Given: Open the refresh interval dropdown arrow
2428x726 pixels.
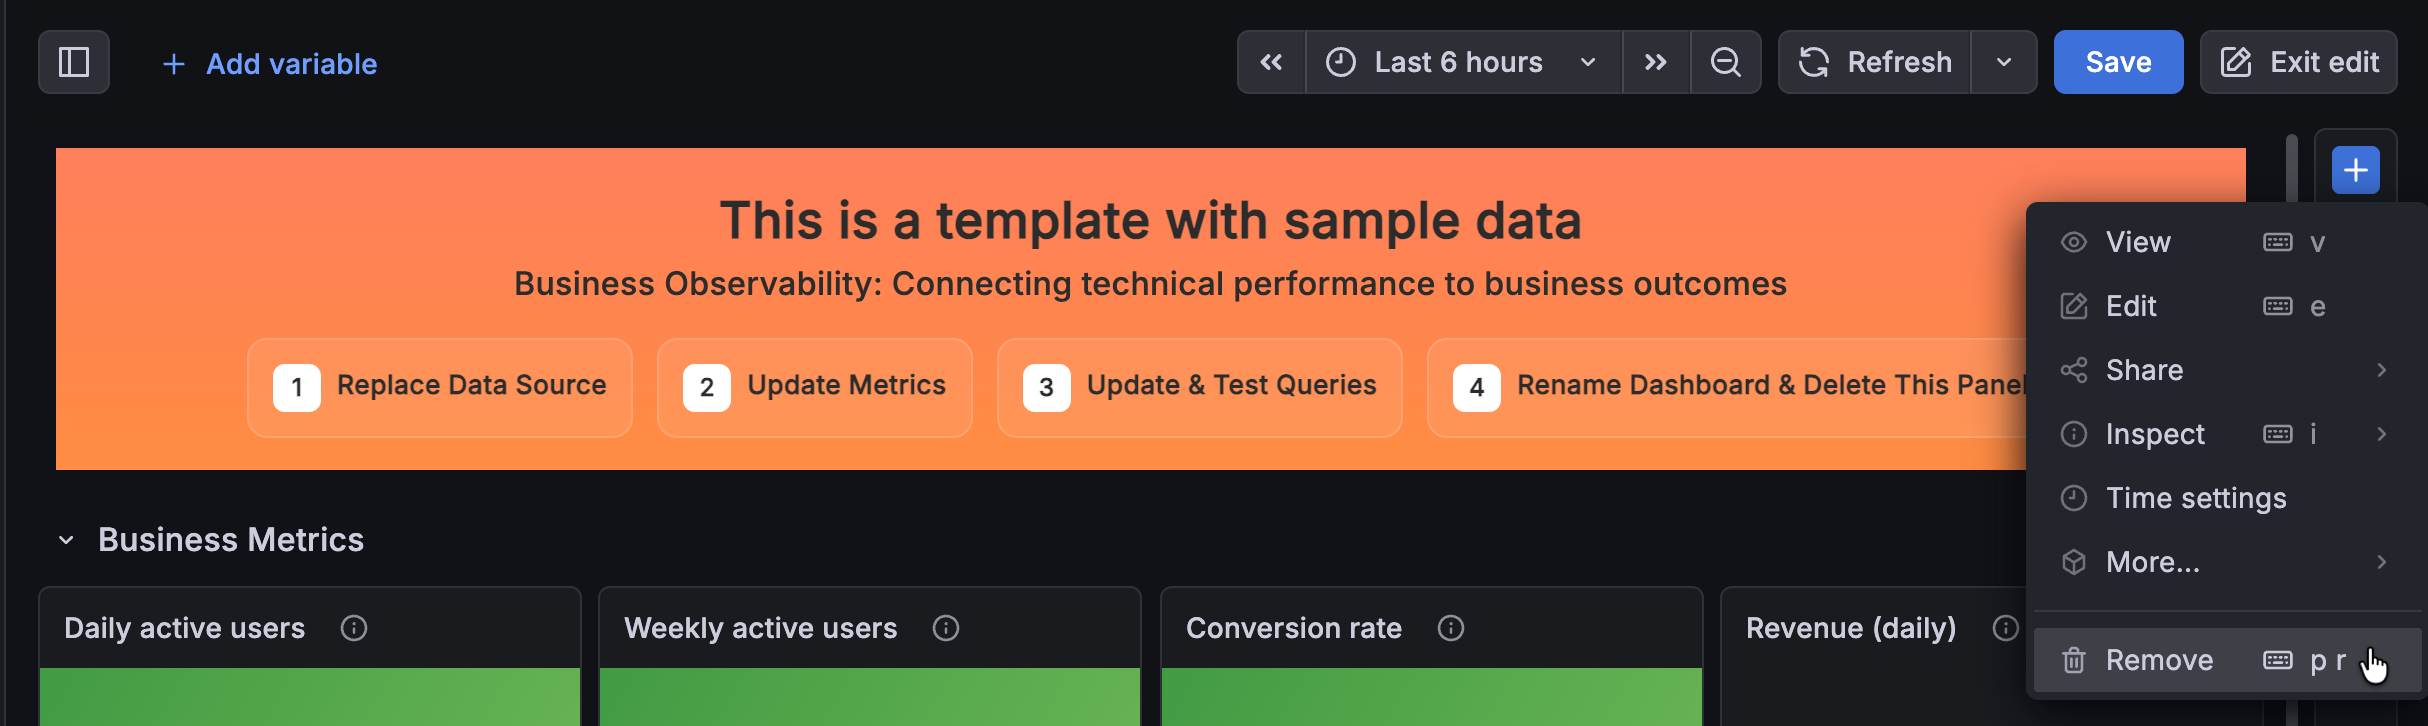Looking at the screenshot, I should (x=2004, y=62).
